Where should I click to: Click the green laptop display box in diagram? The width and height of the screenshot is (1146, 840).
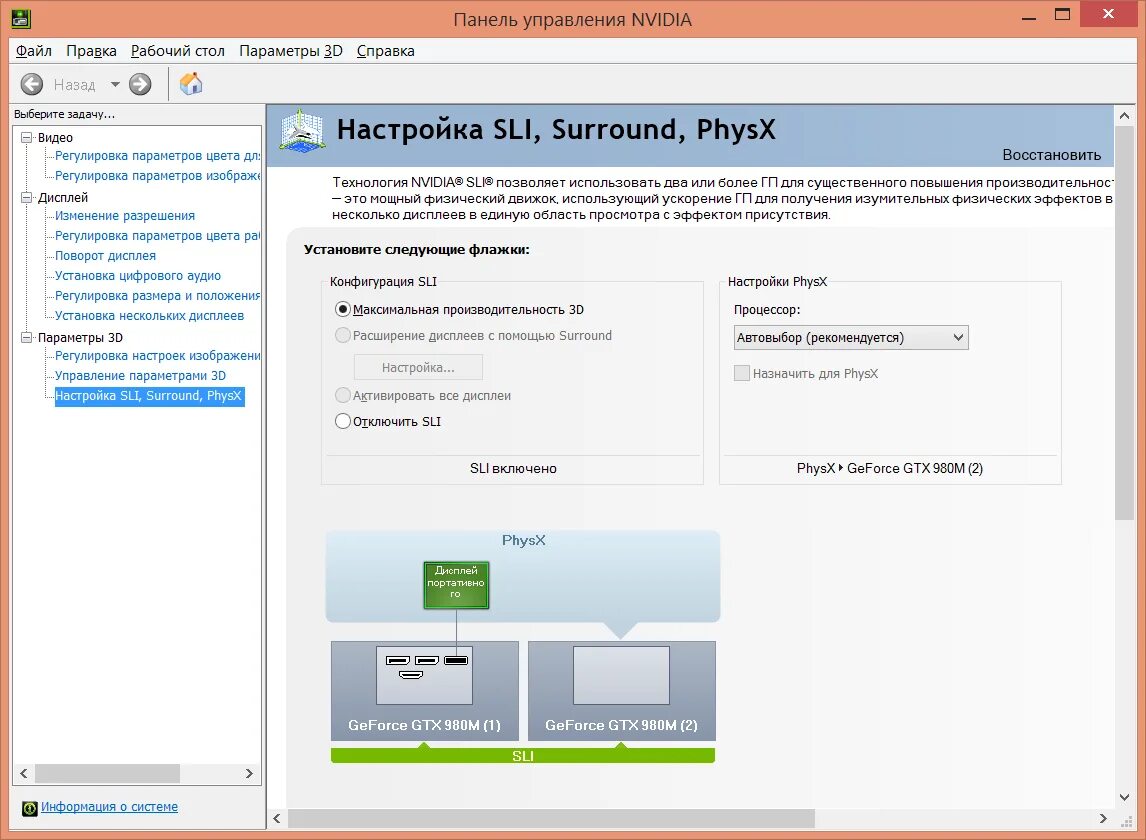tap(456, 585)
